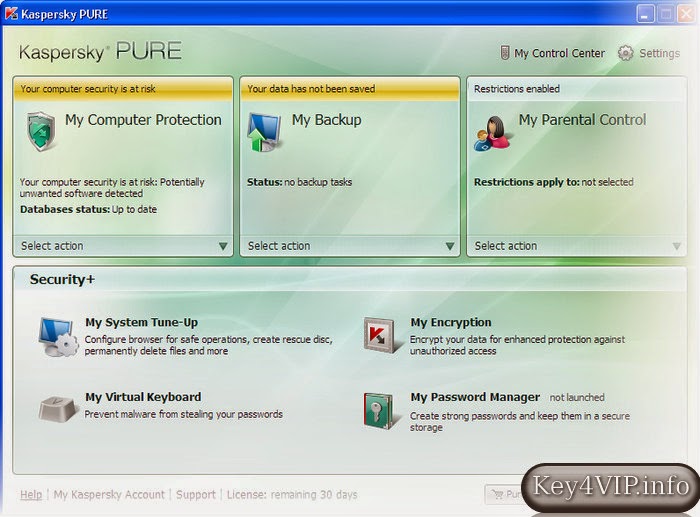
Task: Open My Encryption
Action: tap(451, 322)
